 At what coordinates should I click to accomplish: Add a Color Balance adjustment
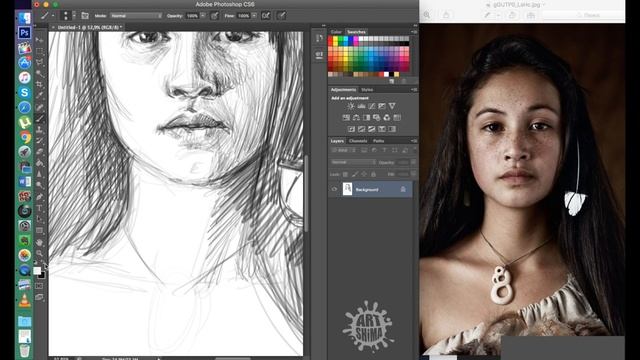coord(356,118)
